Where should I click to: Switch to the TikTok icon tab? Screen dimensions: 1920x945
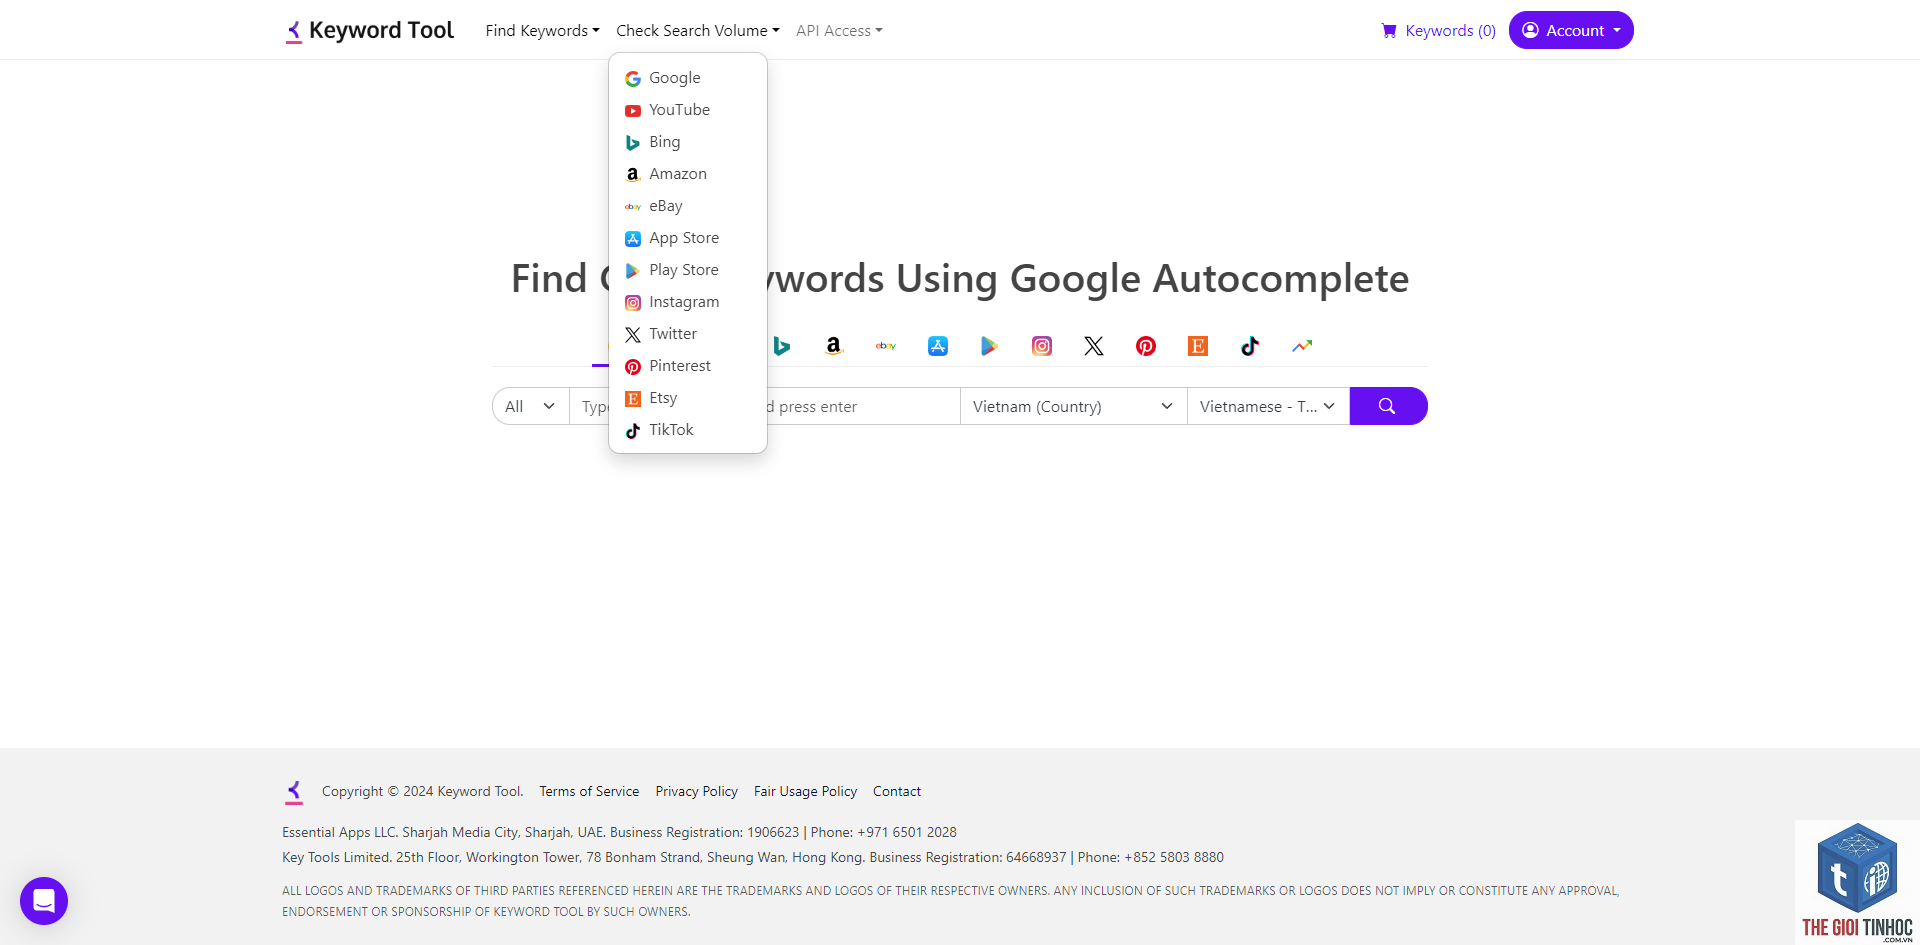(x=1250, y=346)
